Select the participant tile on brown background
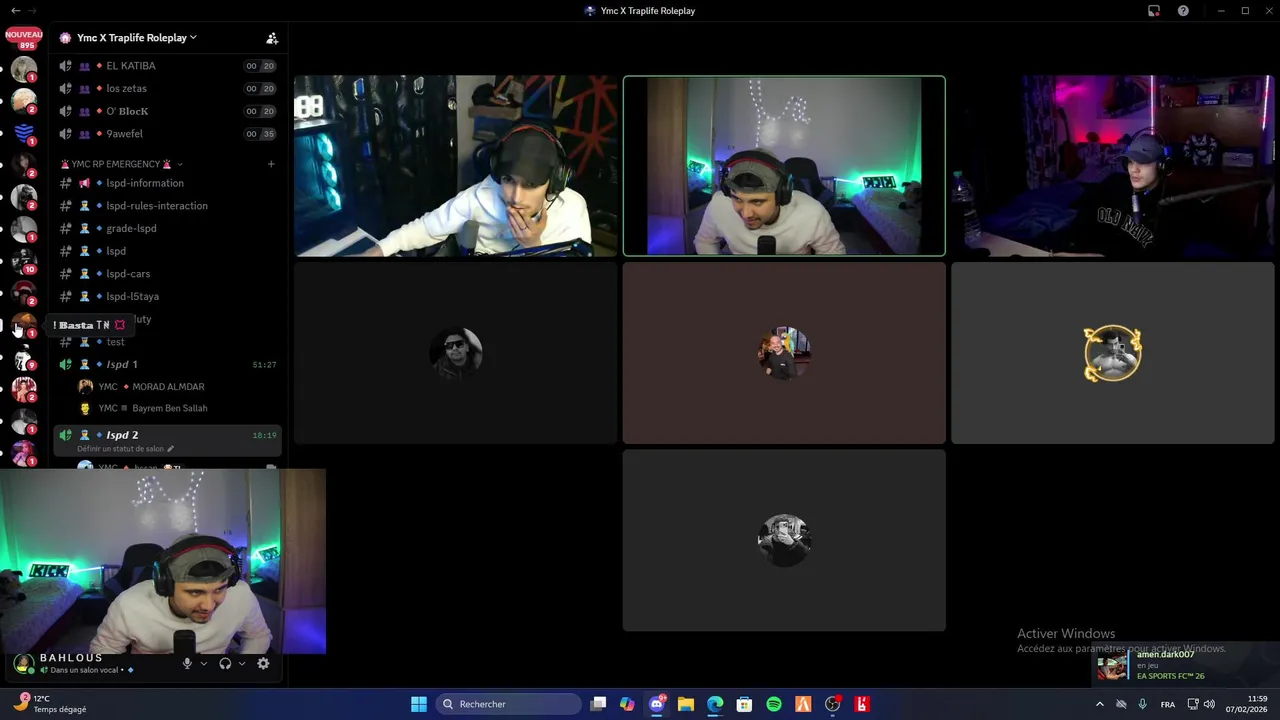This screenshot has width=1280, height=720. click(784, 353)
